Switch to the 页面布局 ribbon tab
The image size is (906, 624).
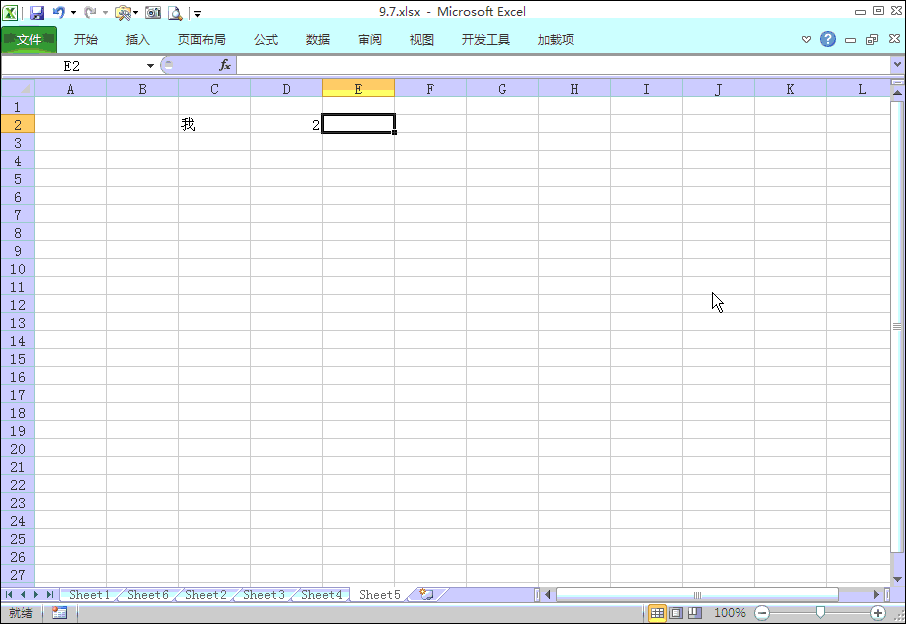202,39
